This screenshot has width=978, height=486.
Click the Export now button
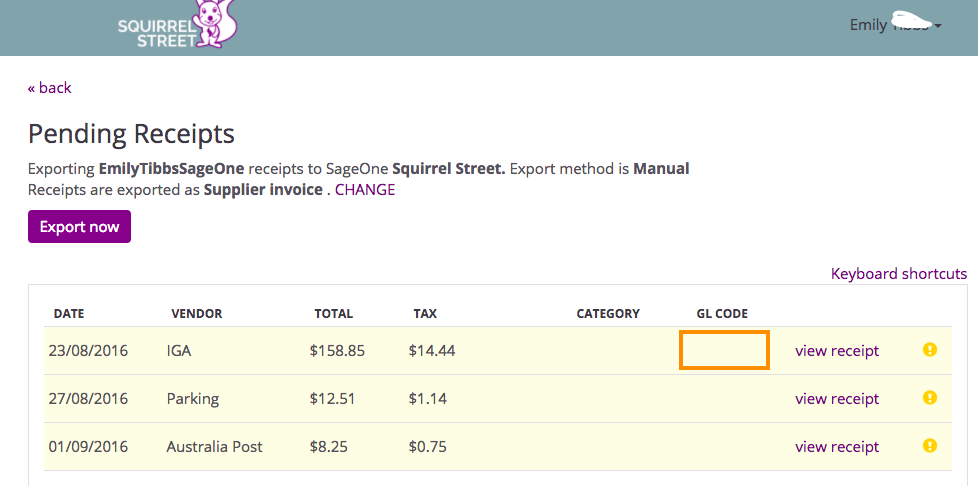pos(79,226)
